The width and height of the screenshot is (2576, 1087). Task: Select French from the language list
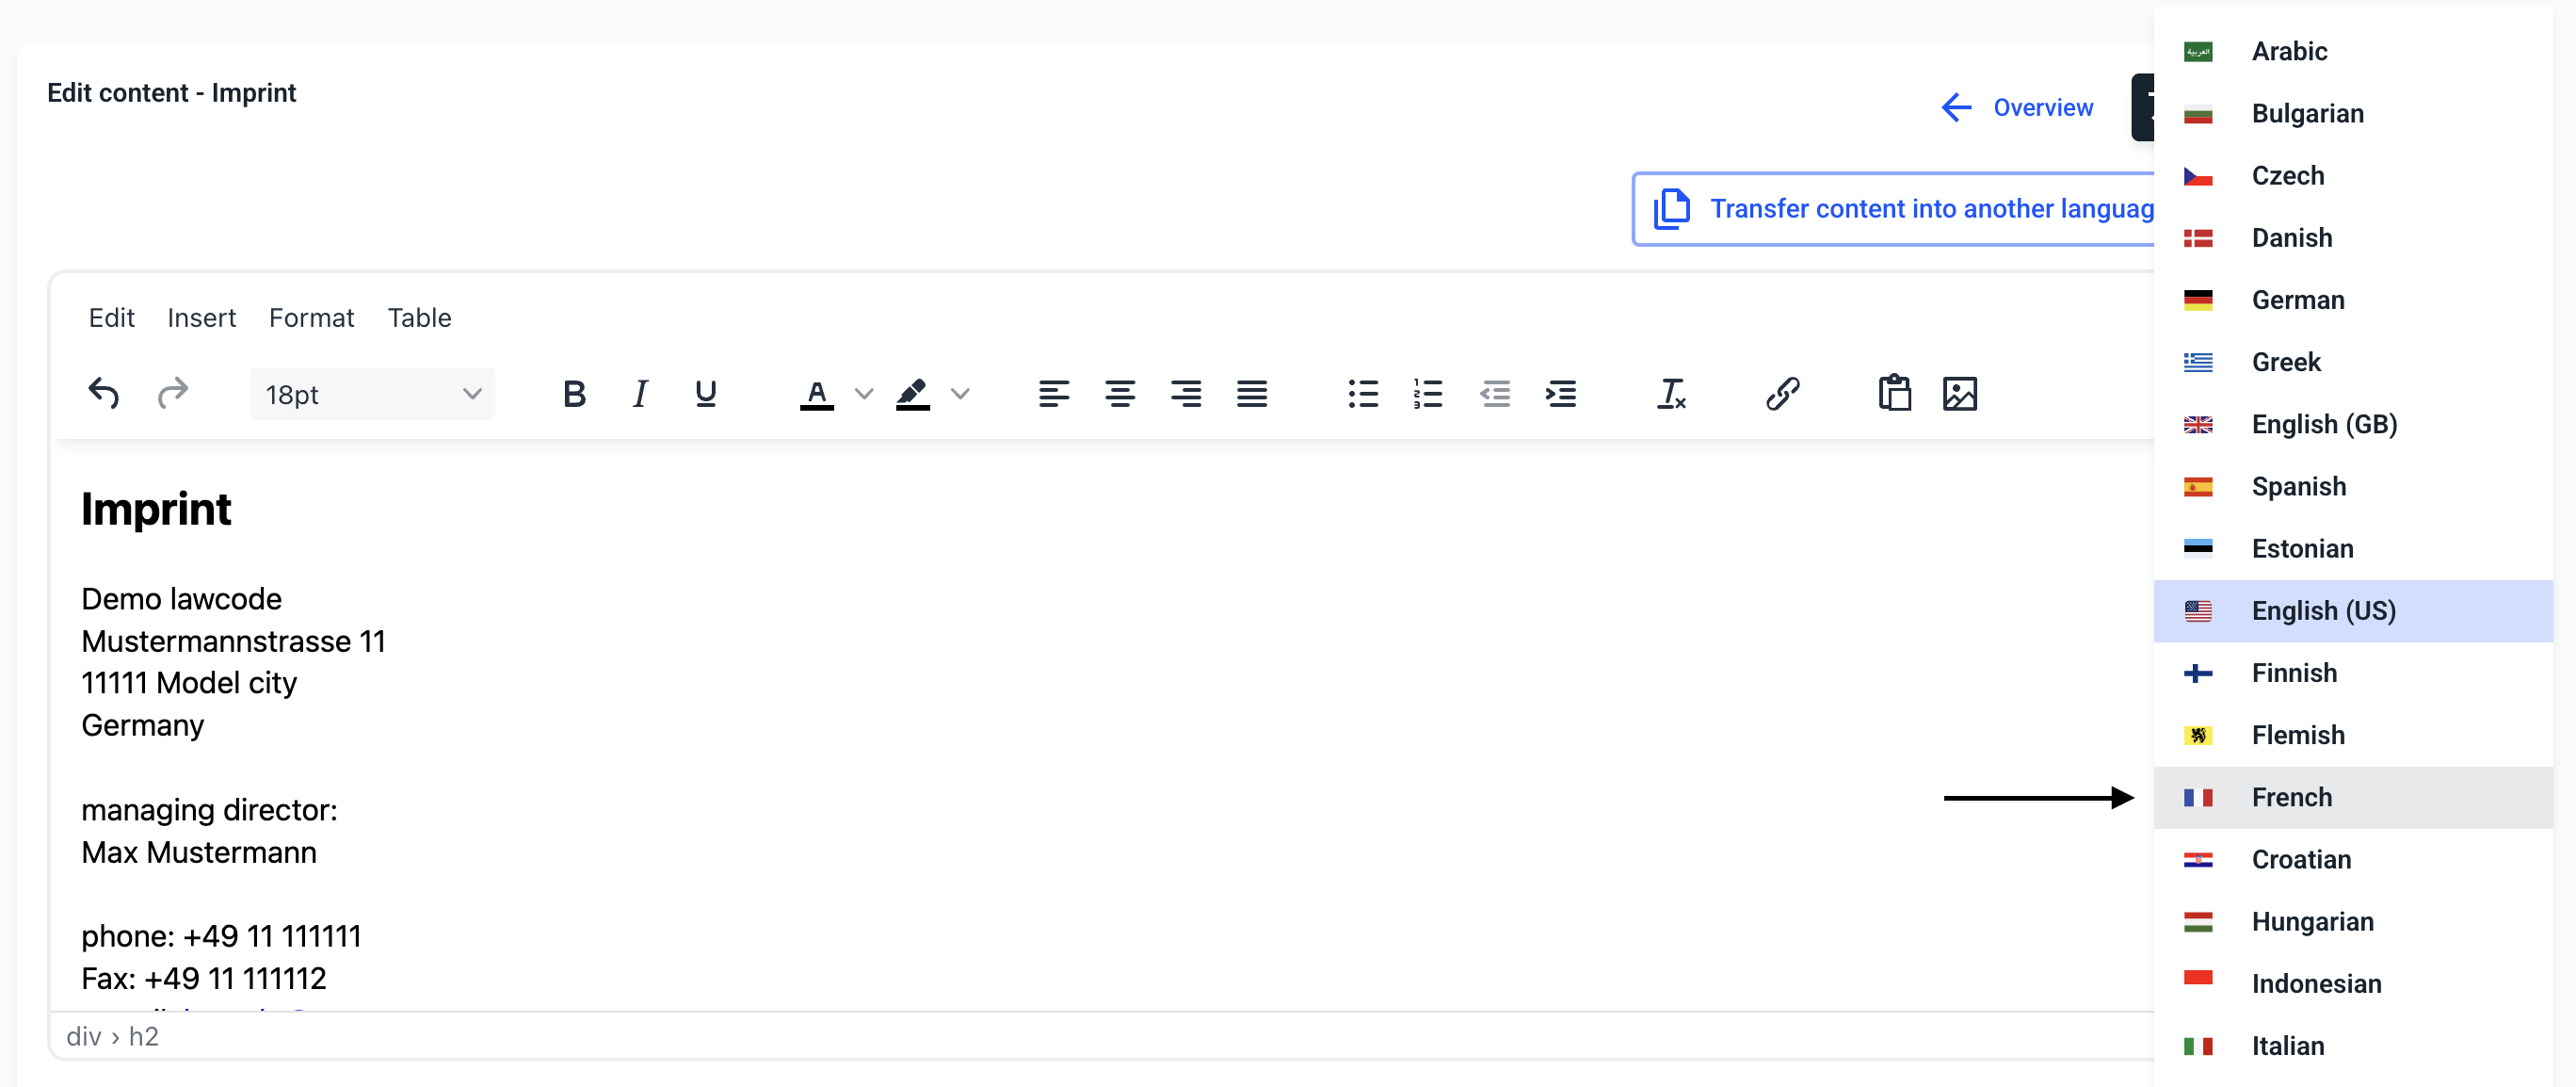2291,797
